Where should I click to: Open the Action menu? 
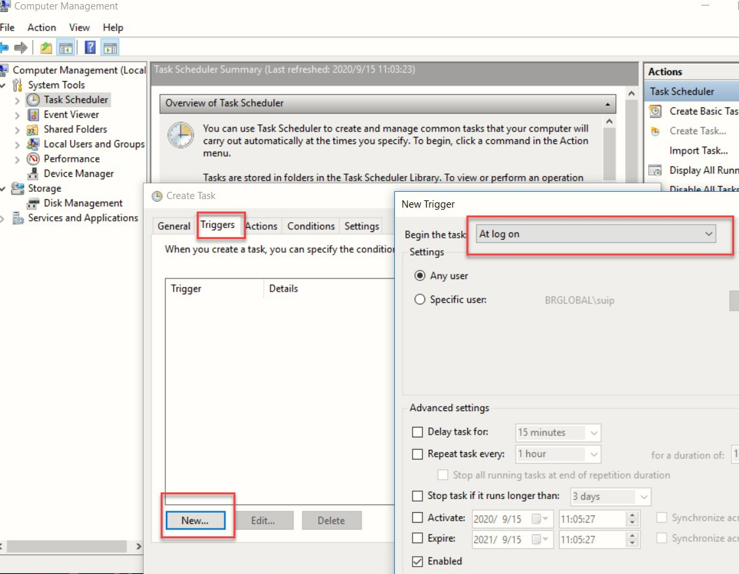click(41, 27)
